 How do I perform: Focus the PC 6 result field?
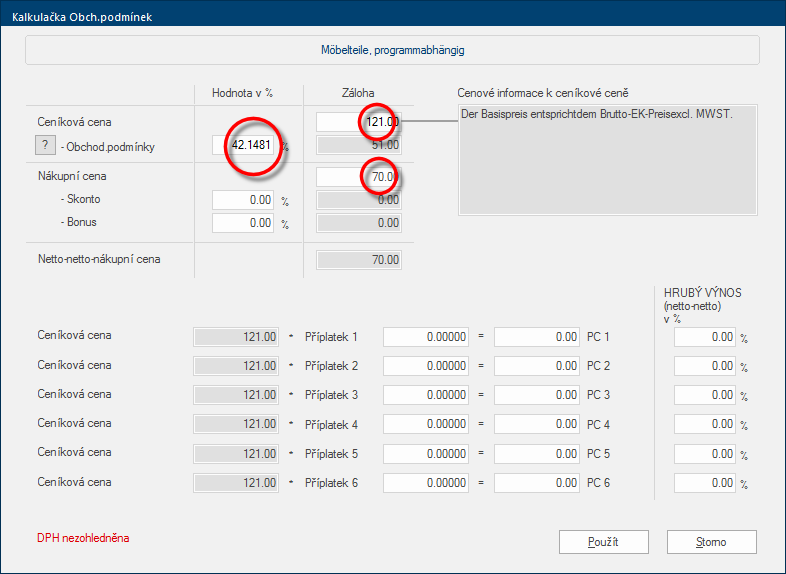537,483
